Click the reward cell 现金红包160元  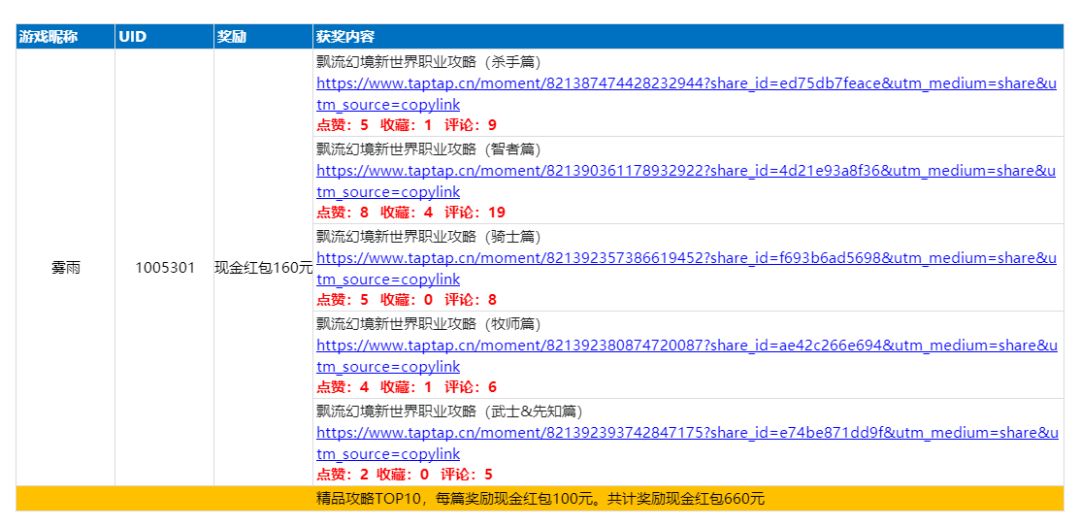coord(263,268)
